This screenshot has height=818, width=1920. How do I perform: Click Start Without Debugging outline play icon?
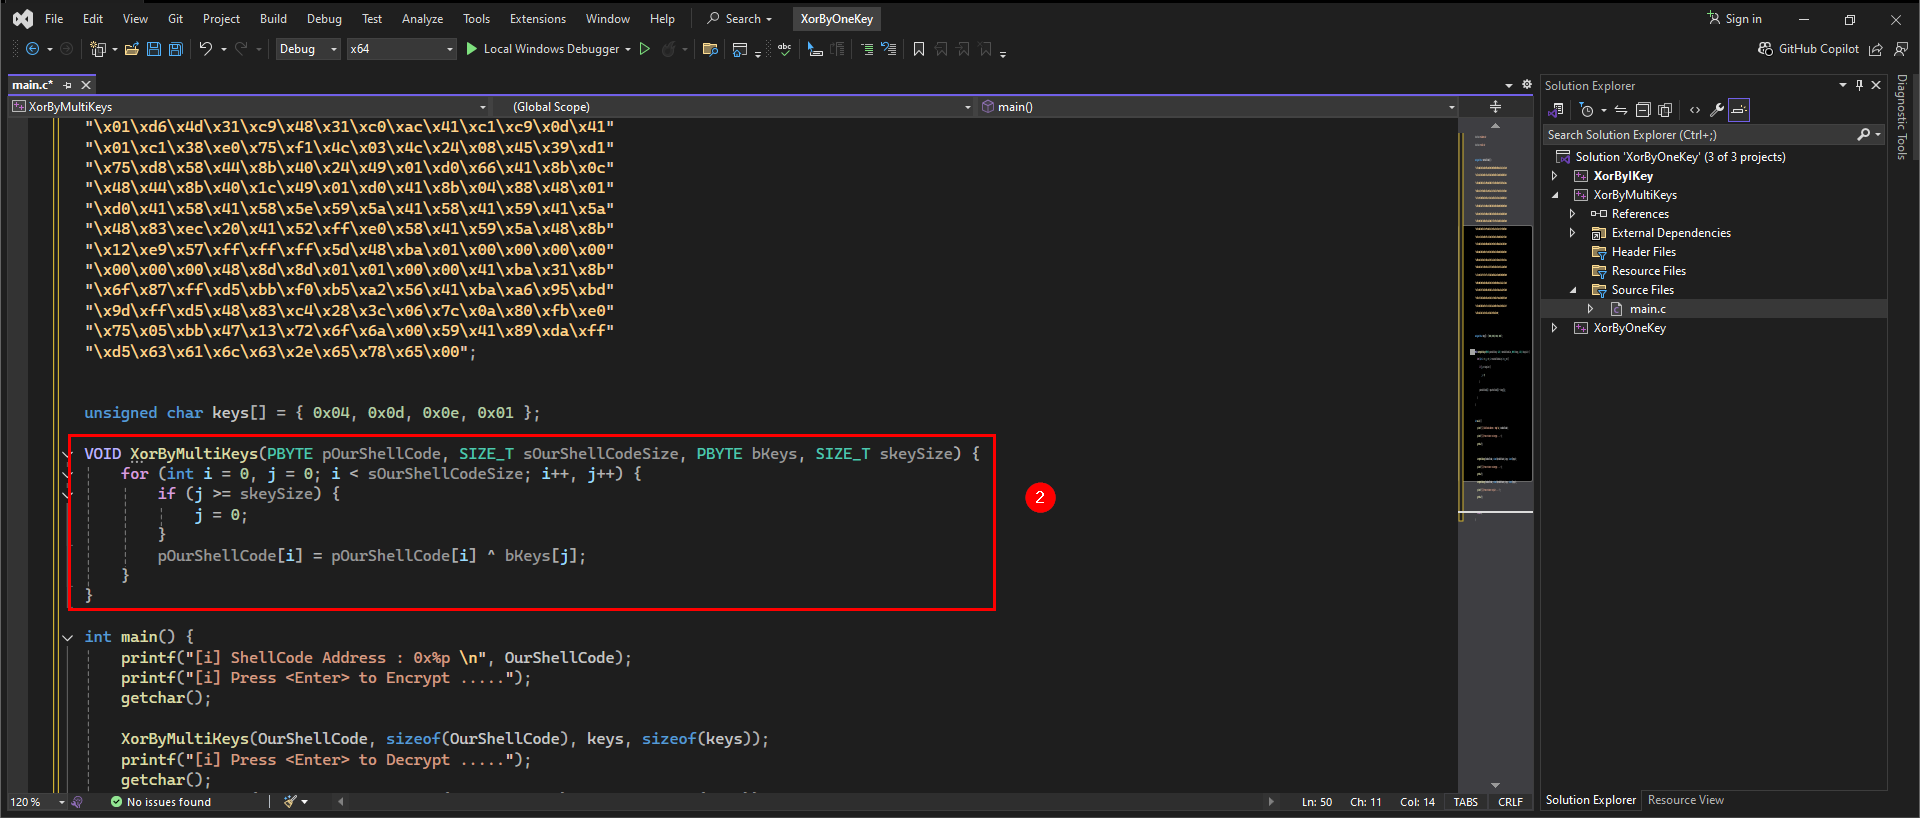(x=645, y=49)
